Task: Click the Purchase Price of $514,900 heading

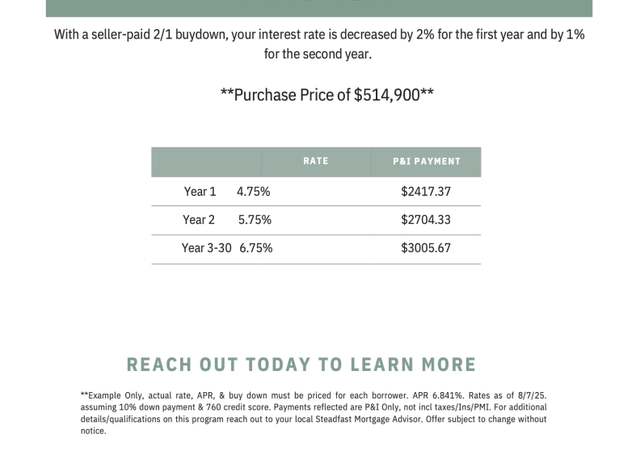Action: coord(327,95)
